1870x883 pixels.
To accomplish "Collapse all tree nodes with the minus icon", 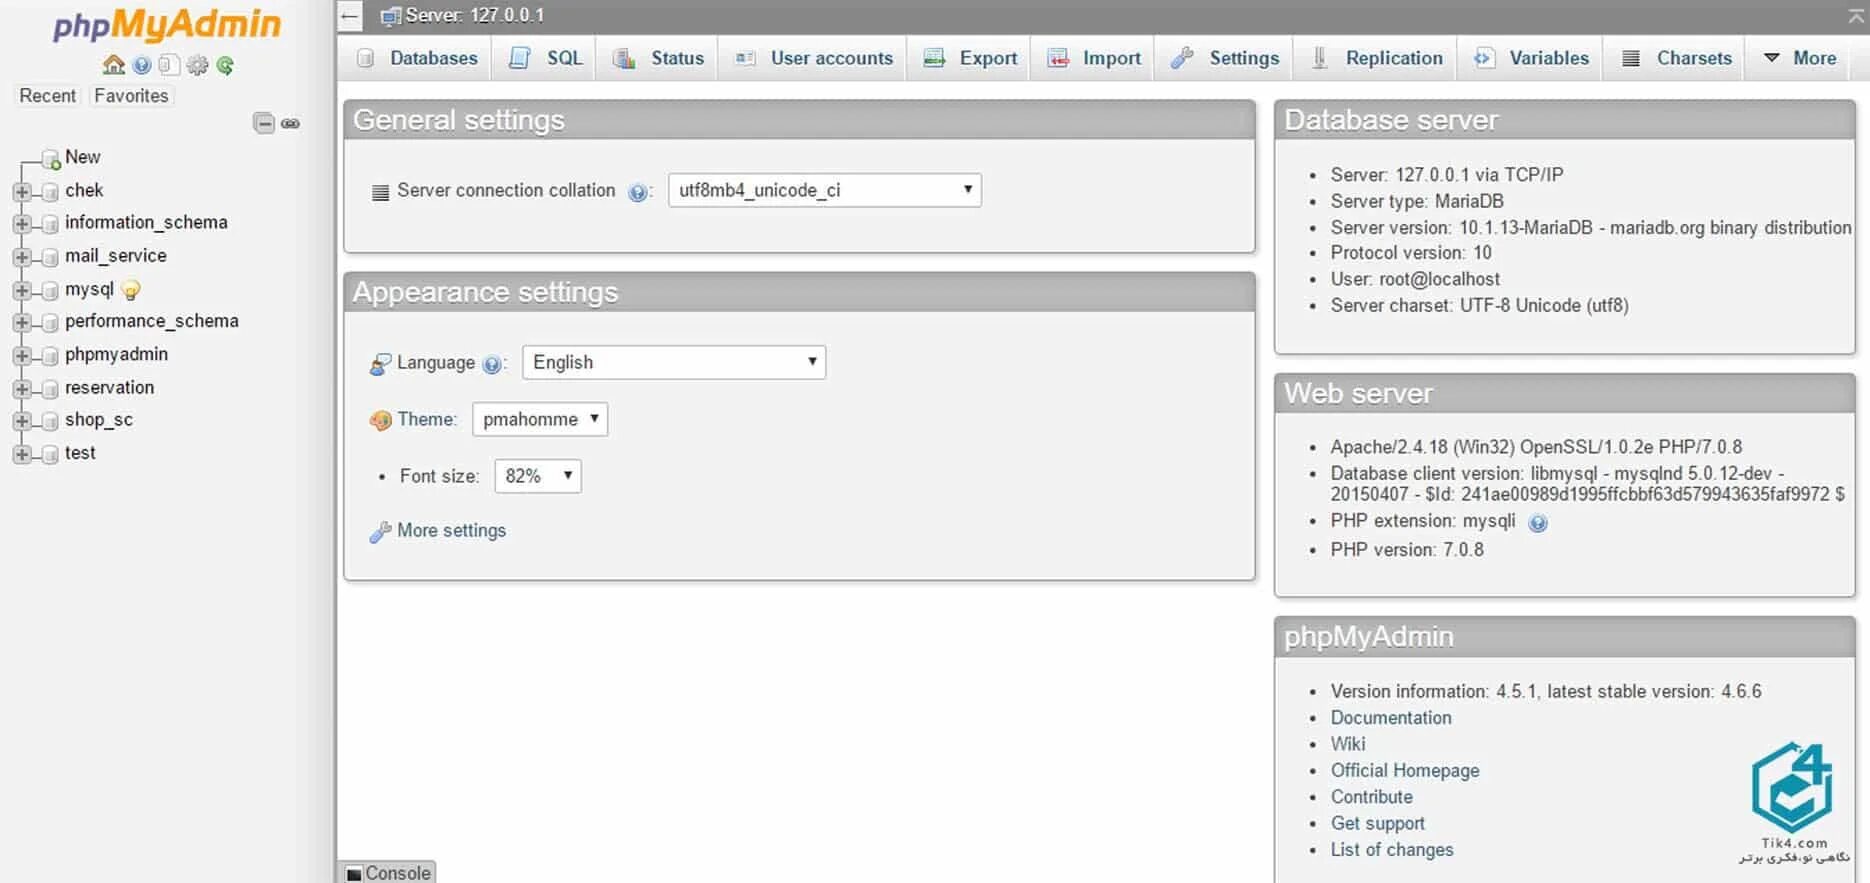I will click(x=264, y=123).
